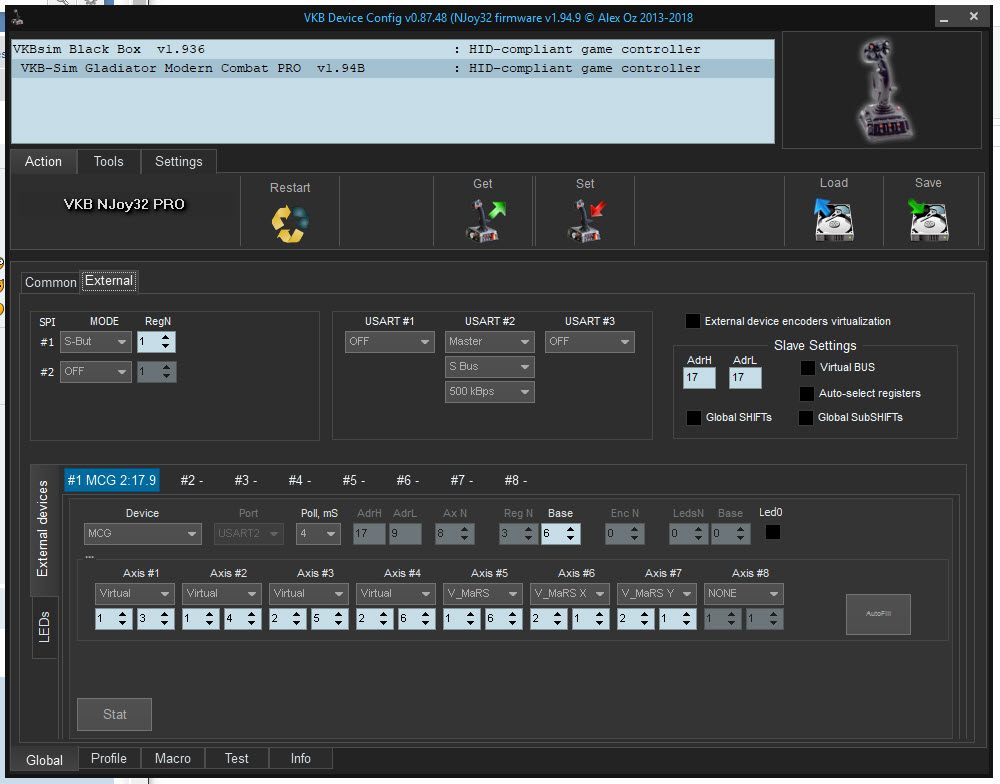Viewport: 1000px width, 784px height.
Task: Click the Get settings joystick icon
Action: pyautogui.click(x=486, y=219)
